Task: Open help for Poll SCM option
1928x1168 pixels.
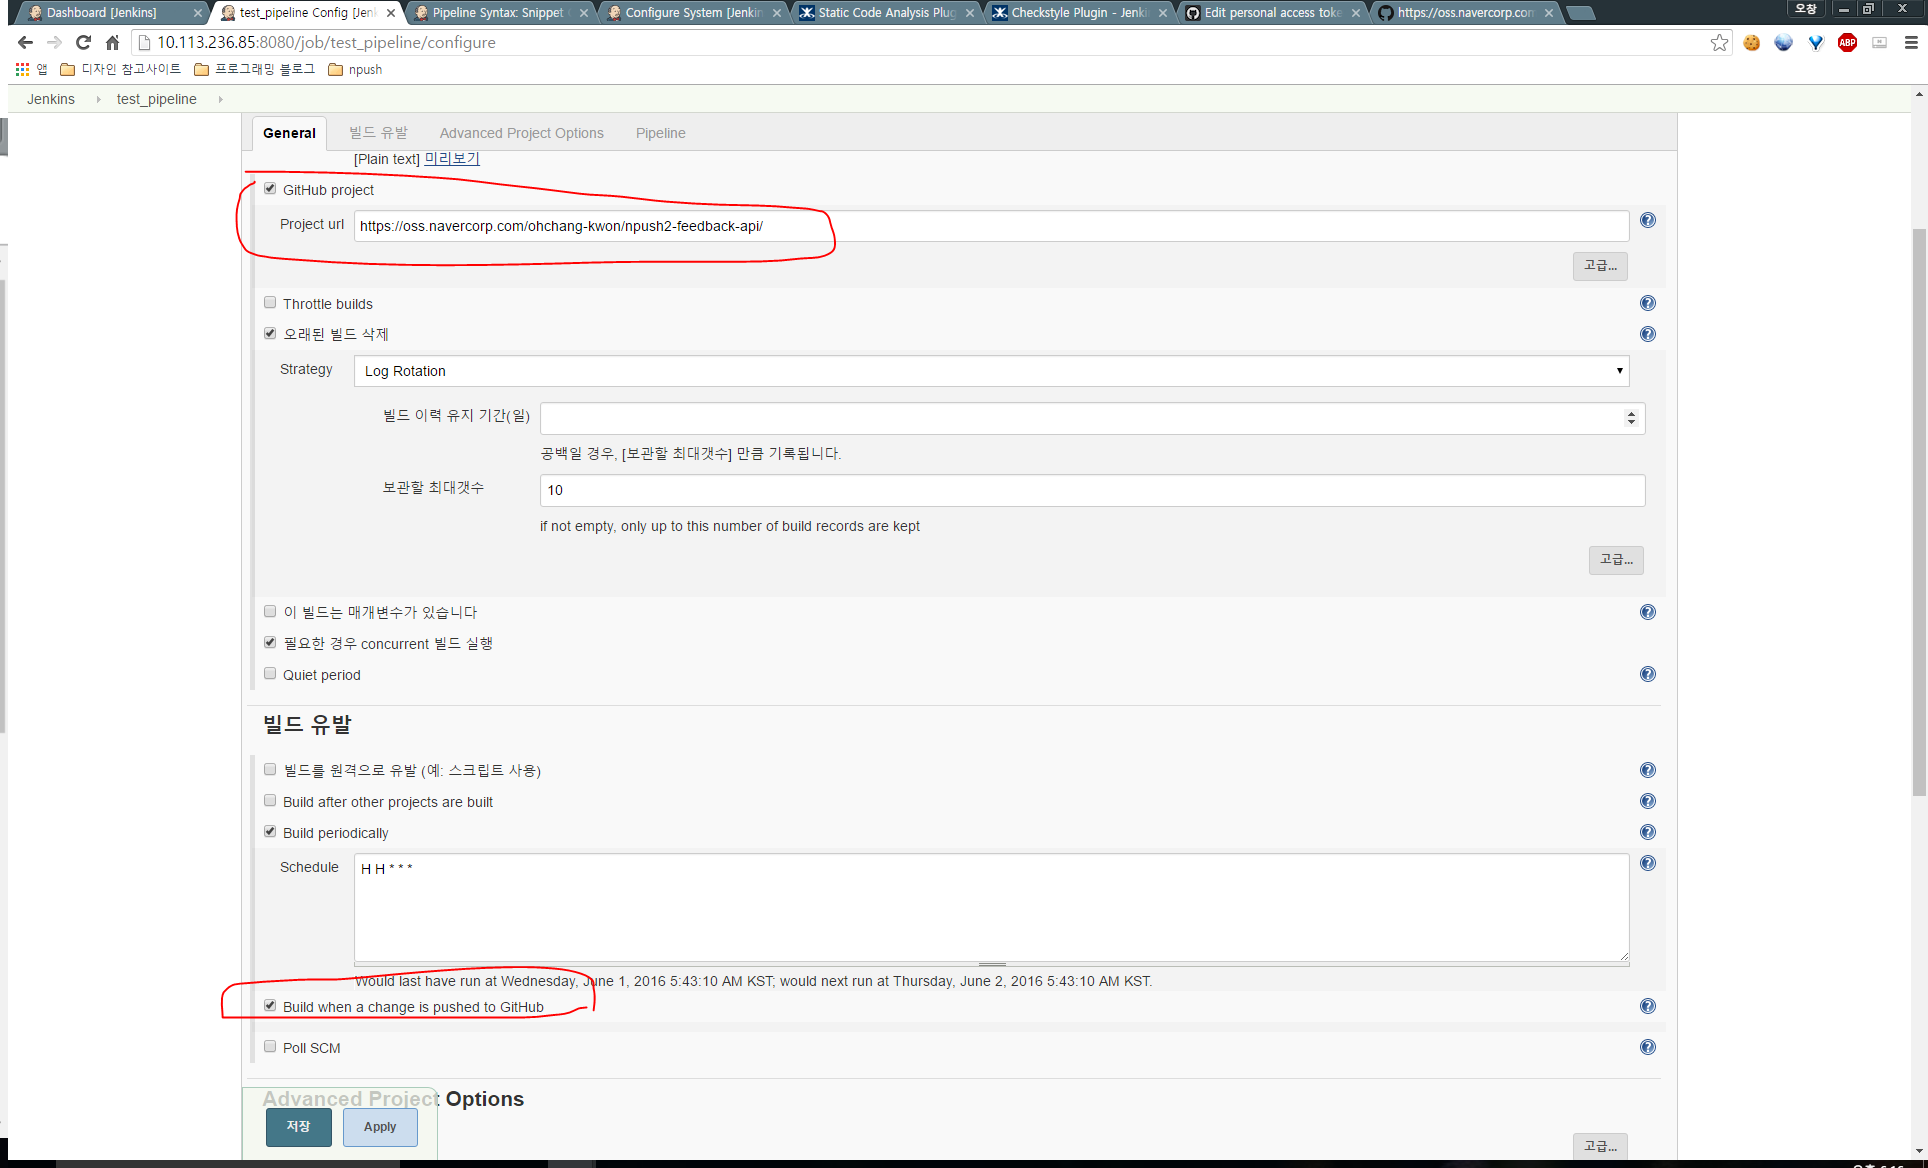Action: tap(1648, 1047)
